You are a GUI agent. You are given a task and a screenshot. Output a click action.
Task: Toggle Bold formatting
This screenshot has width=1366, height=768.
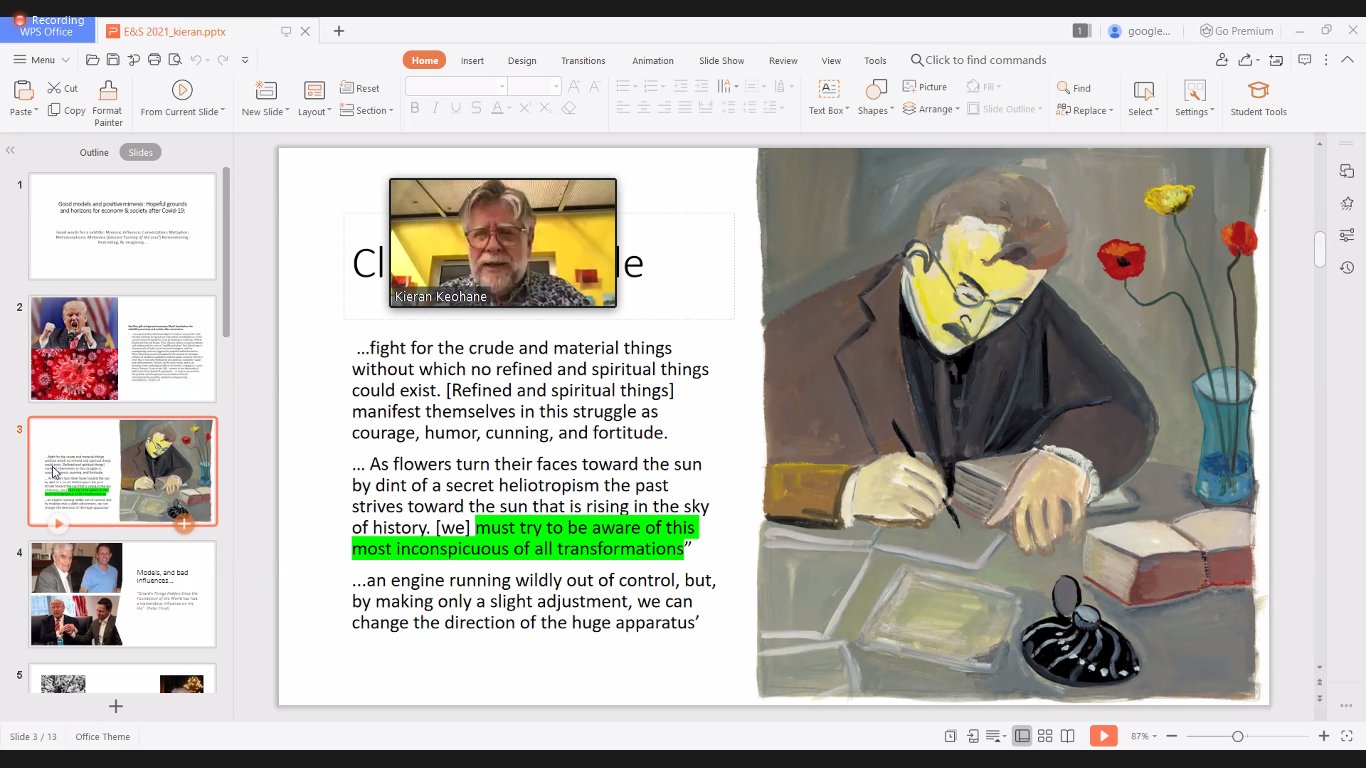tap(415, 108)
